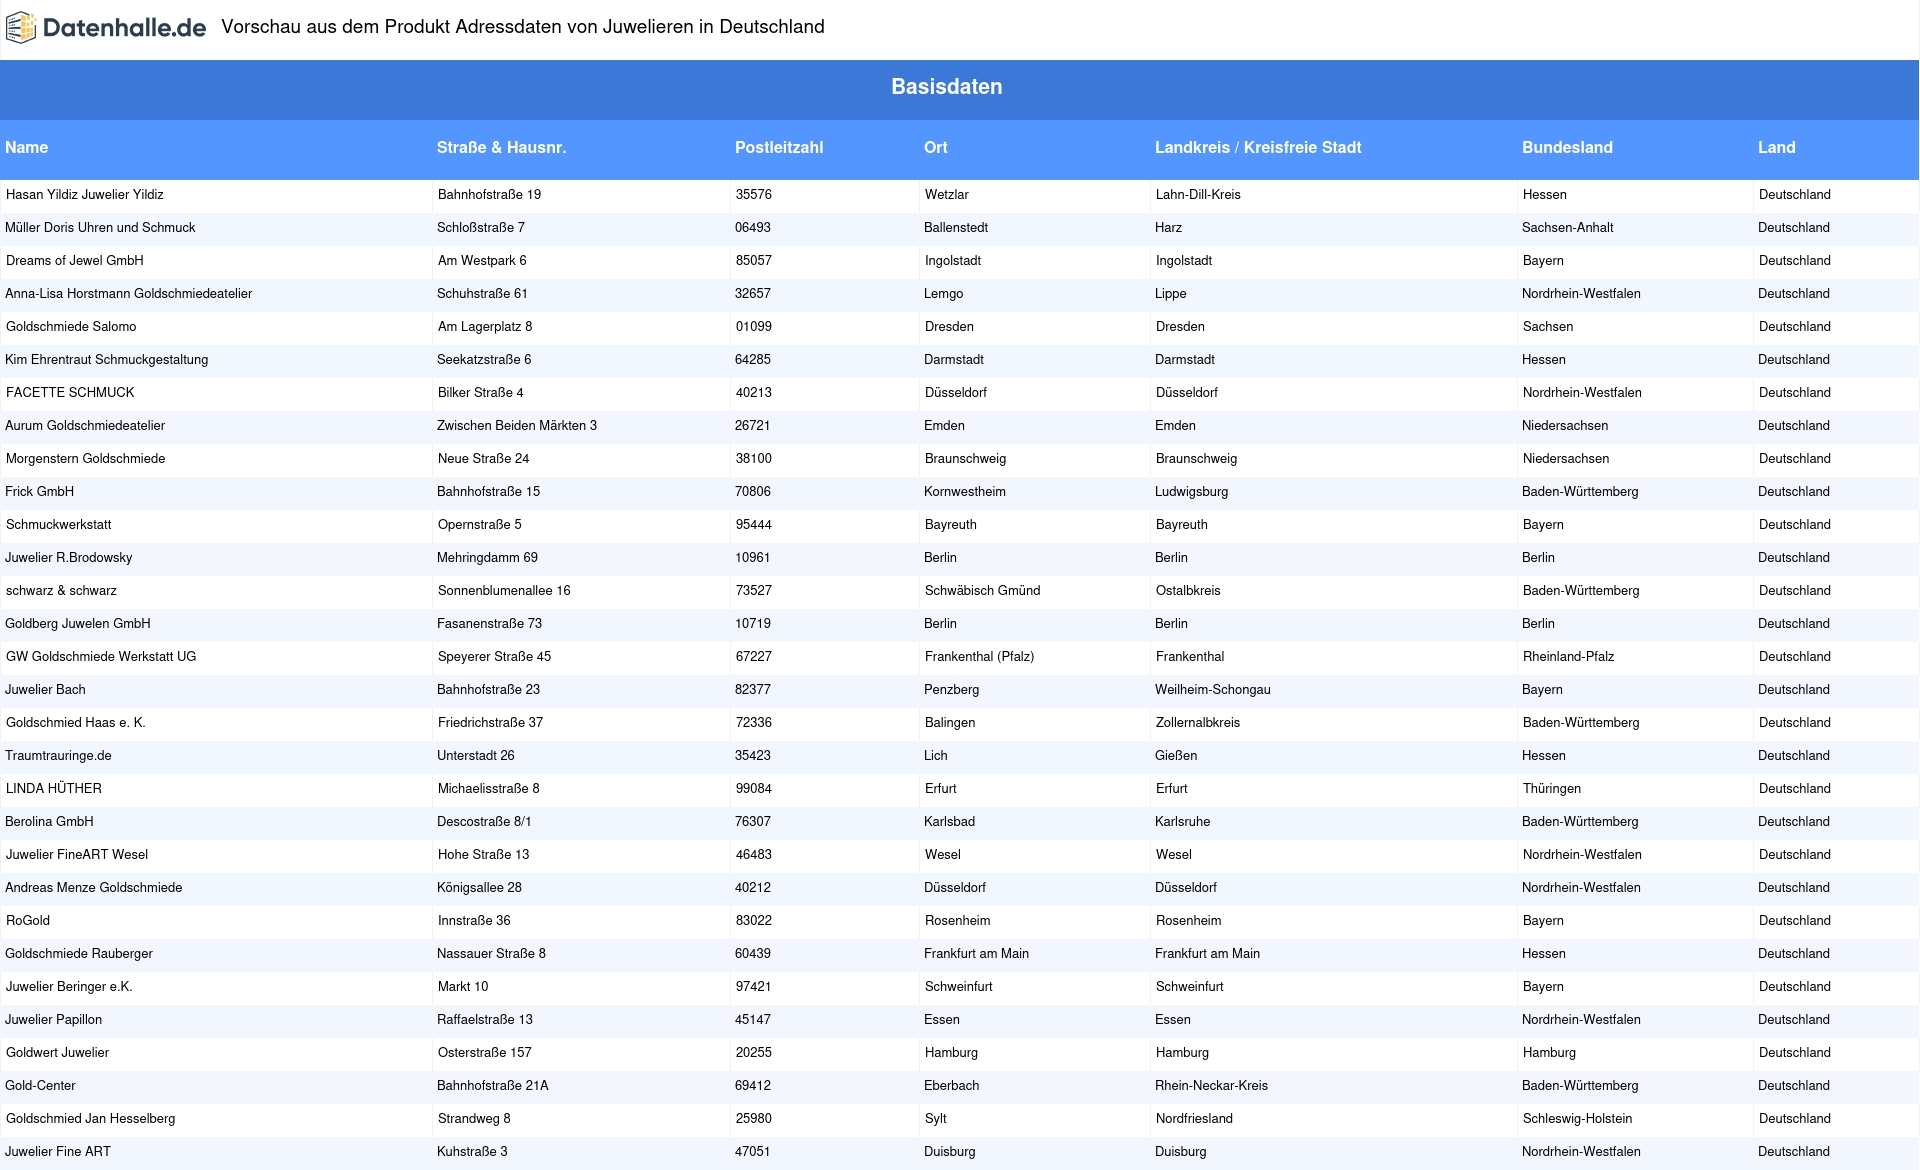This screenshot has width=1920, height=1170.
Task: Click the Sachsen-Anhalt Bundesland cell
Action: coord(1568,228)
